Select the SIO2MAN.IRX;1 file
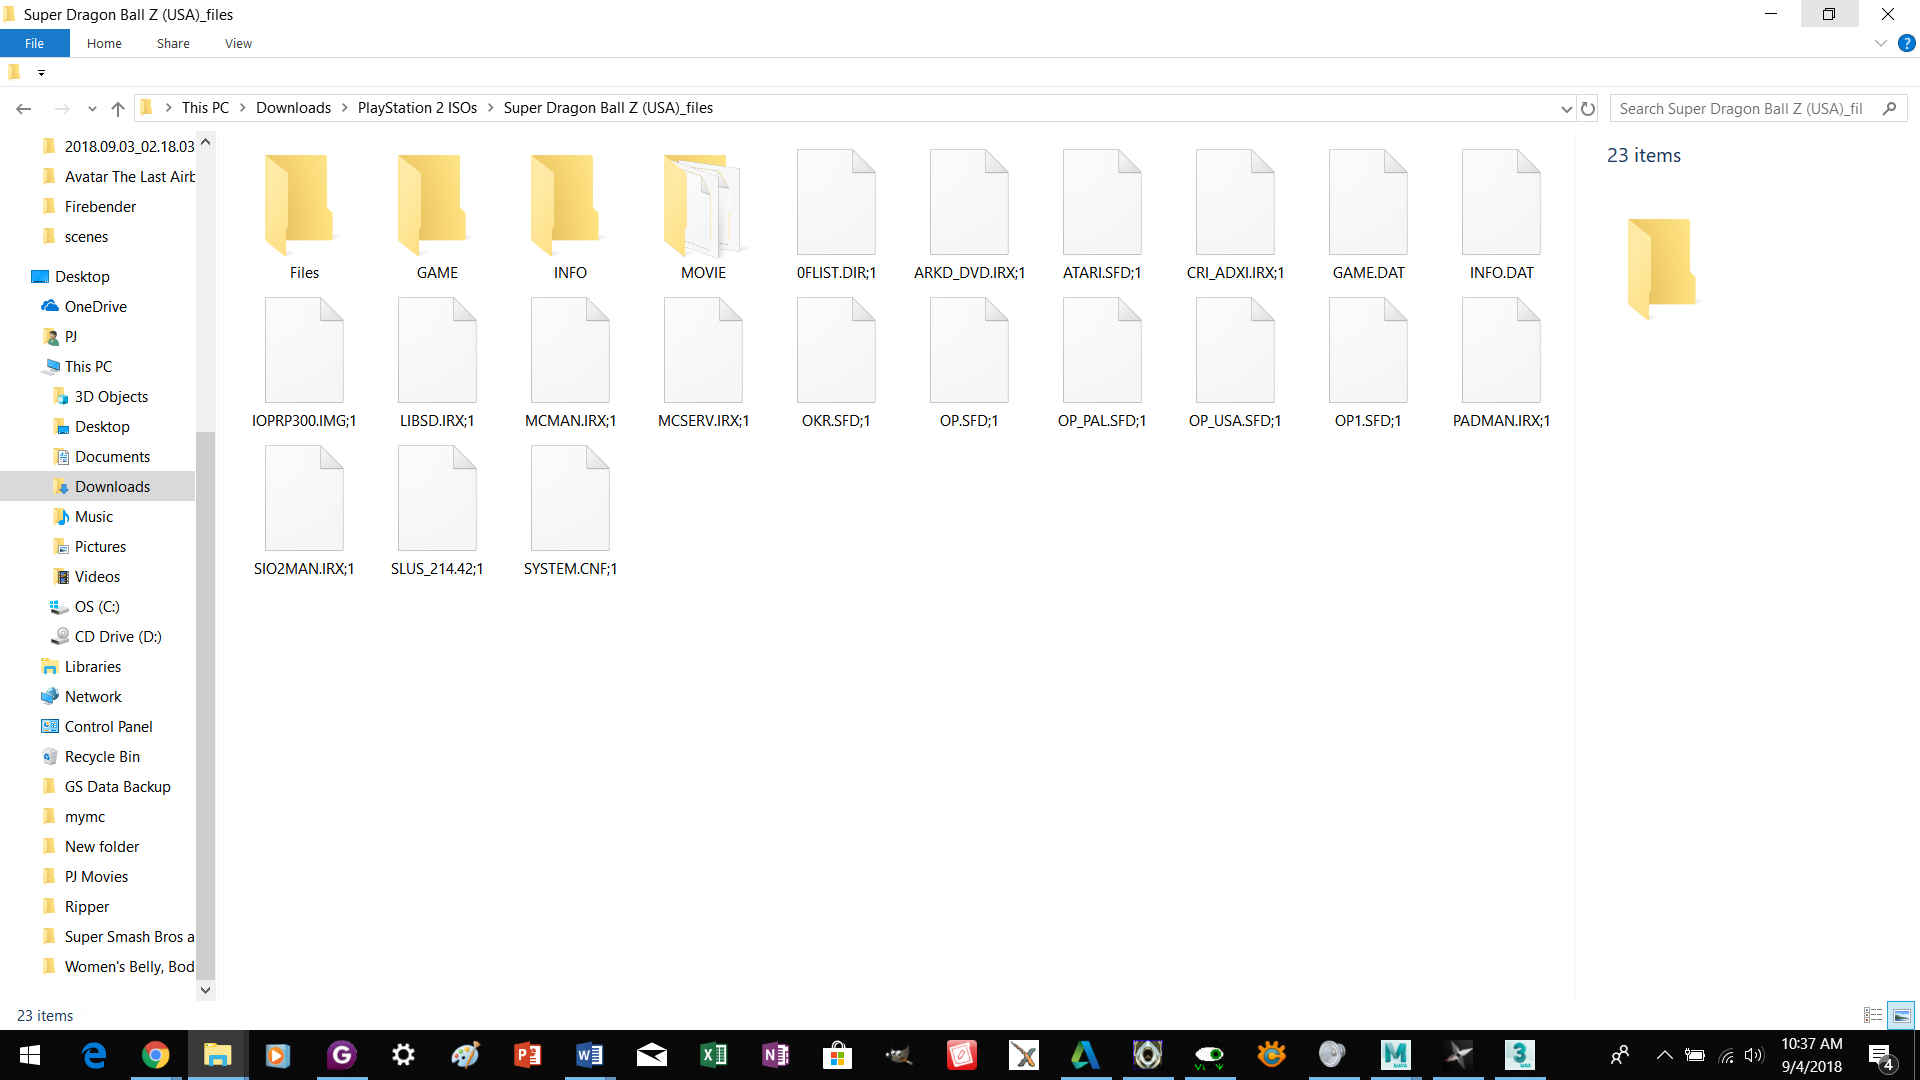This screenshot has height=1080, width=1920. click(304, 511)
